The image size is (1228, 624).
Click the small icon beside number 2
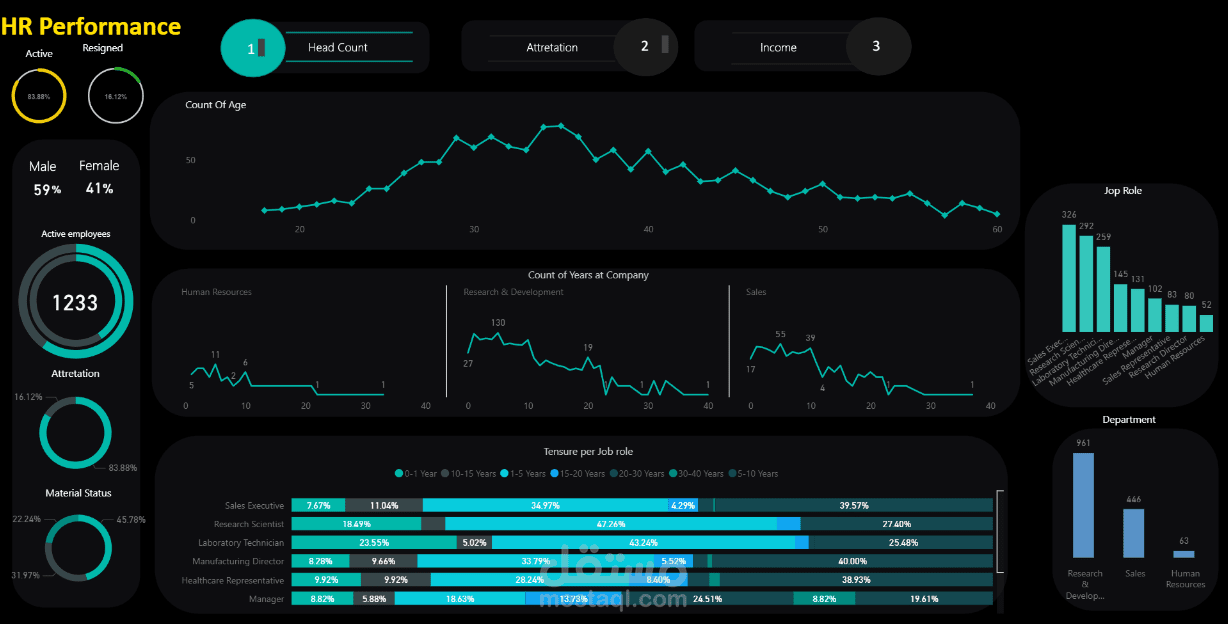coord(666,45)
